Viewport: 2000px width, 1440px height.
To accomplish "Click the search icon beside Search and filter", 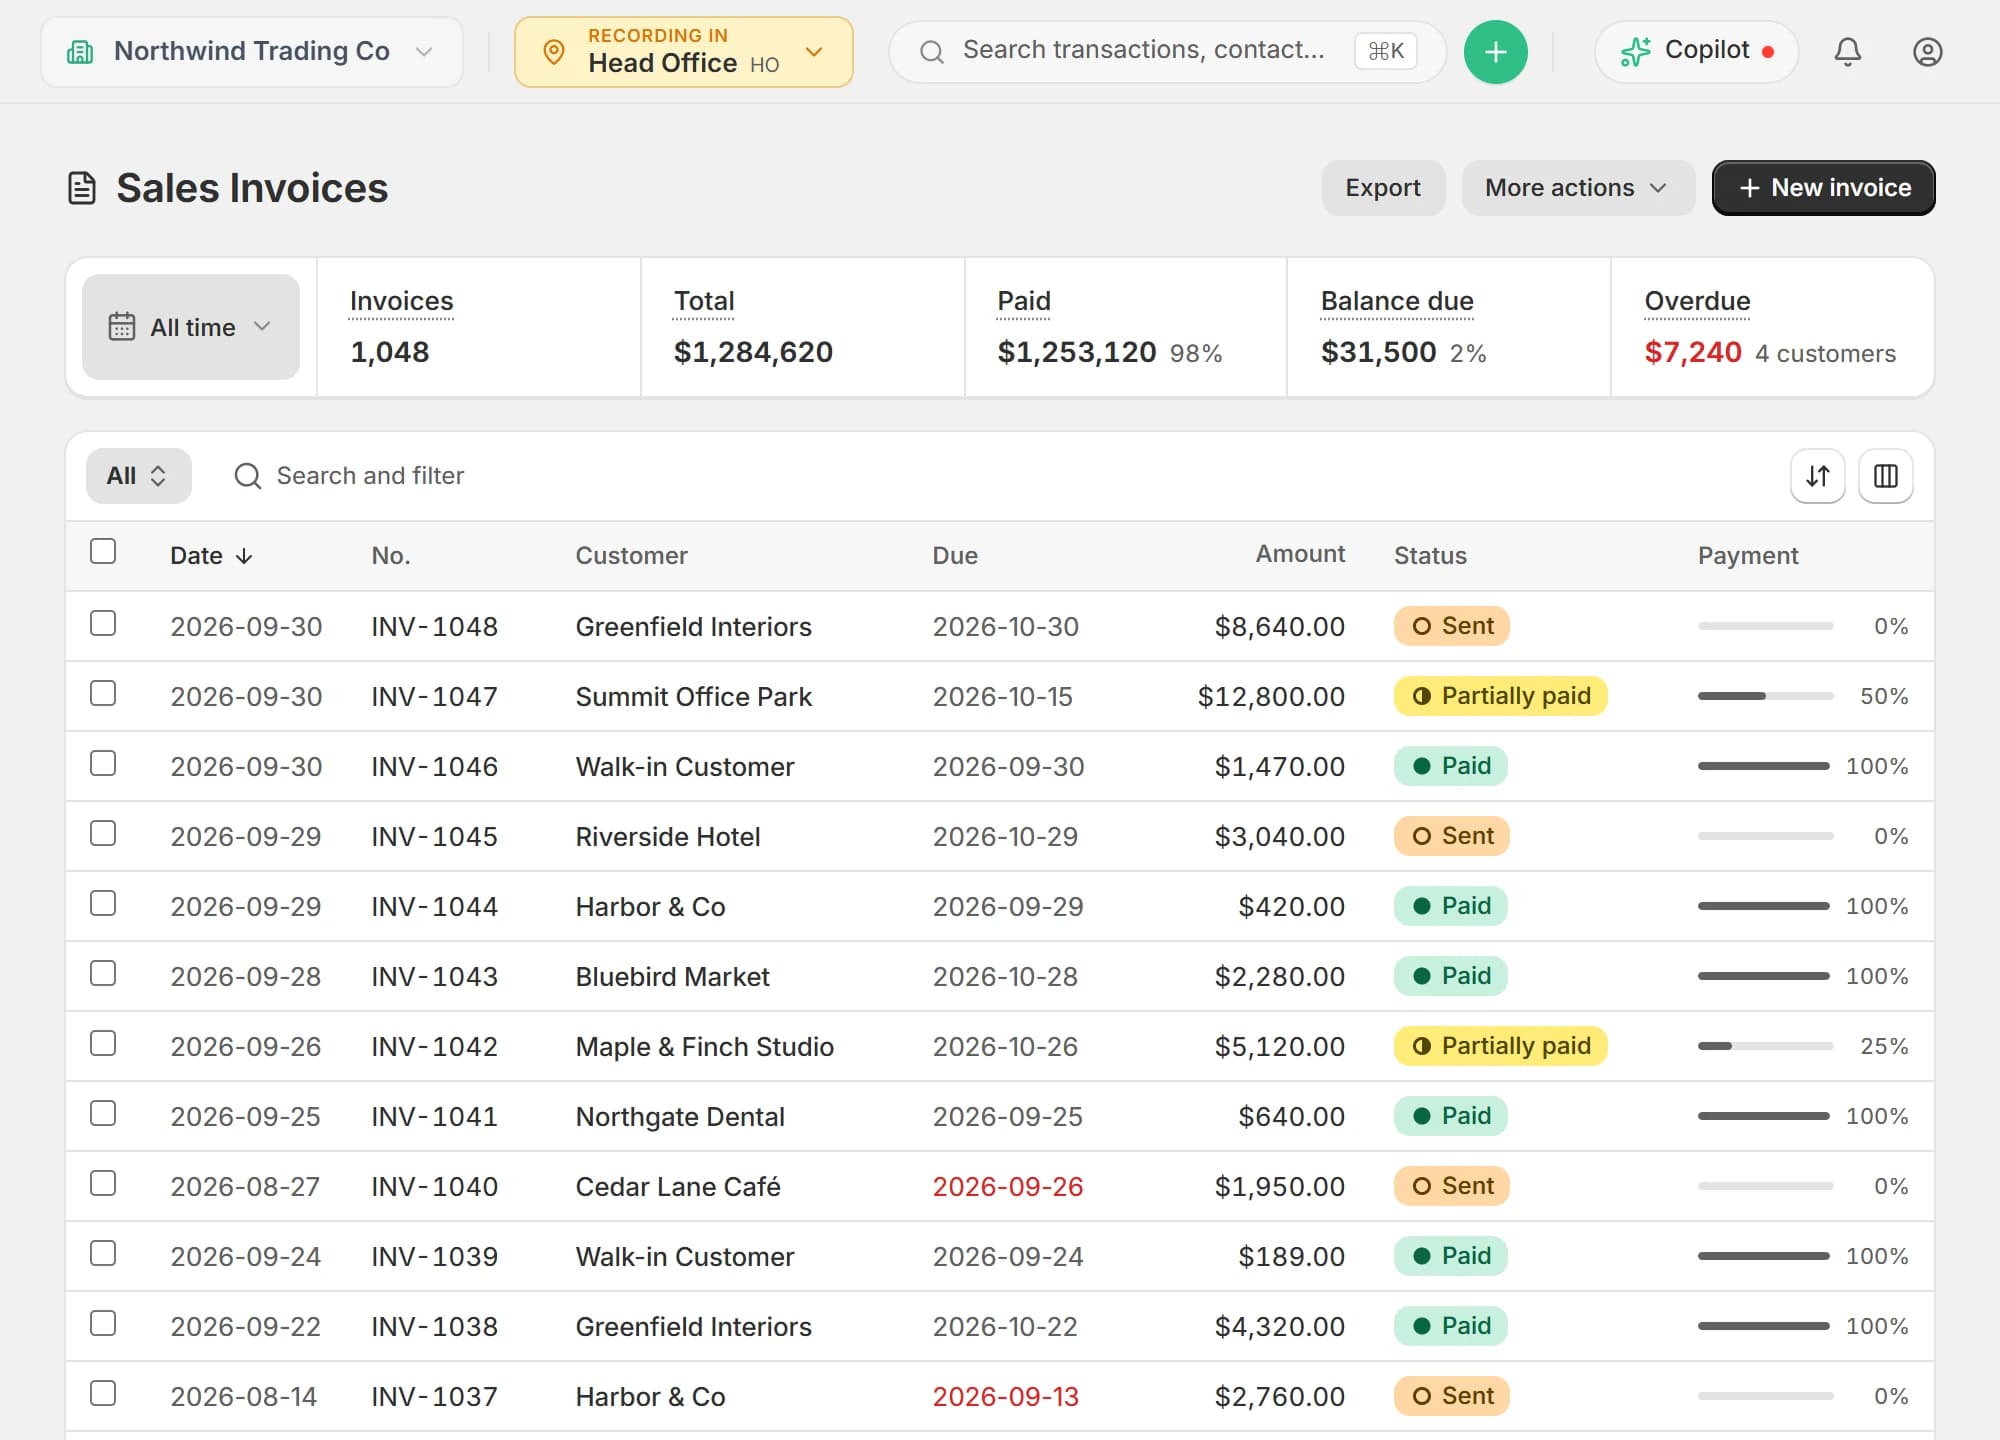I will 247,476.
